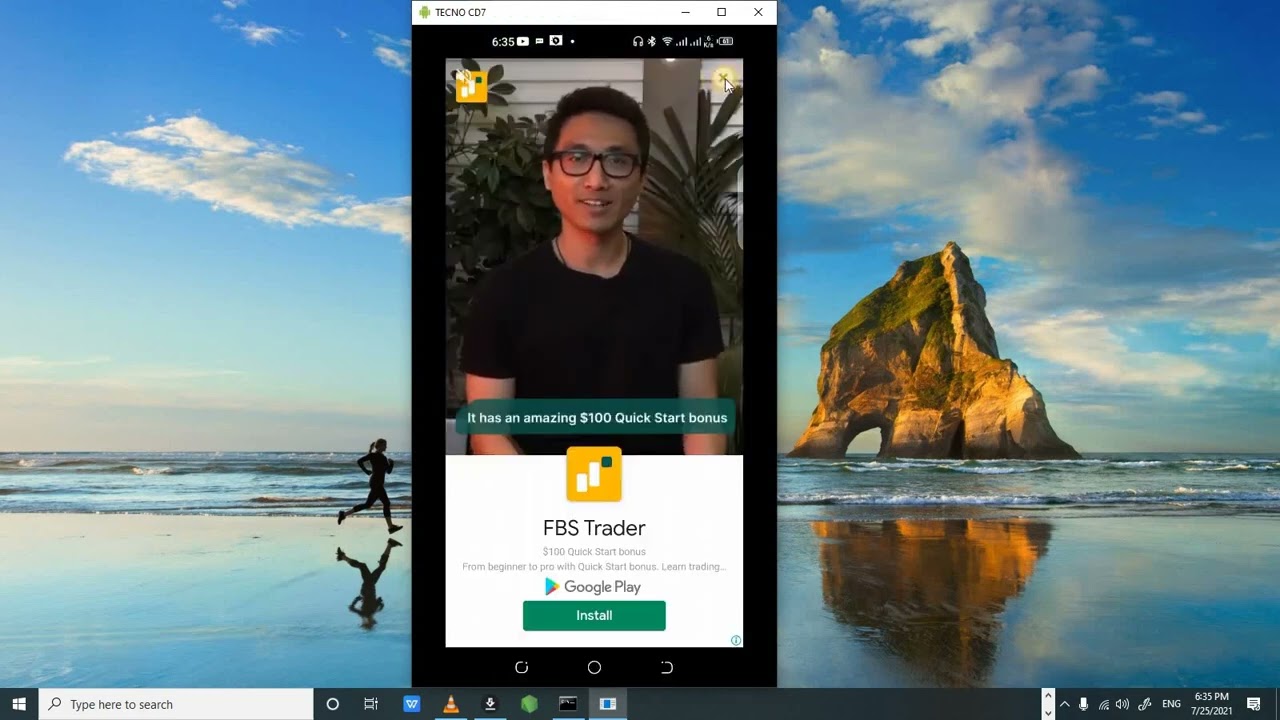This screenshot has height=720, width=1280.
Task: Click the FBS Trader app title
Action: click(594, 528)
